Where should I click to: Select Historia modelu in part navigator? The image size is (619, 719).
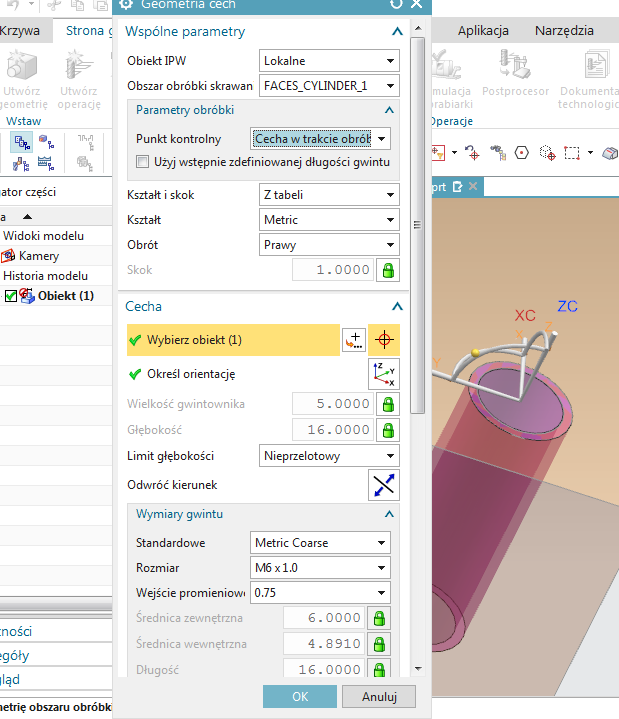[x=45, y=276]
